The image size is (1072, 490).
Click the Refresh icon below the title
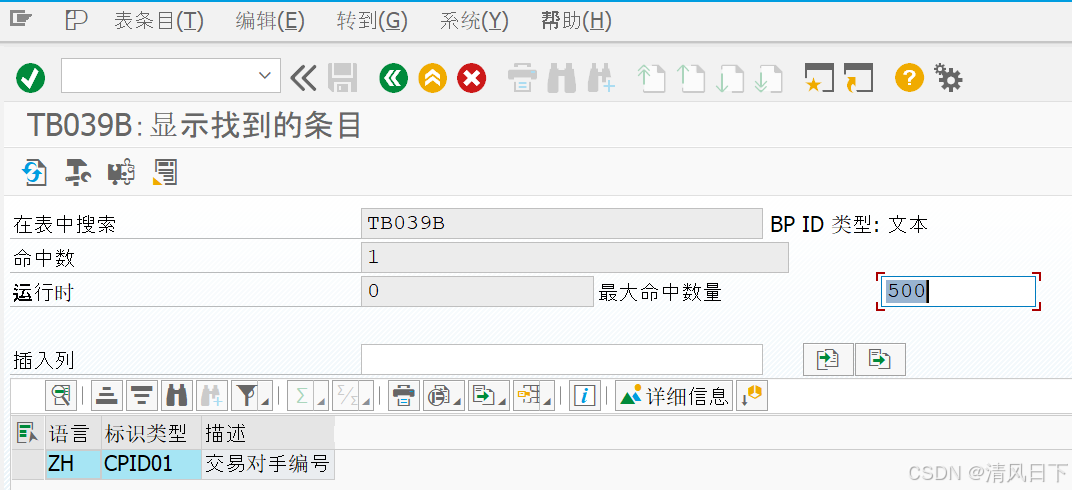[x=34, y=172]
